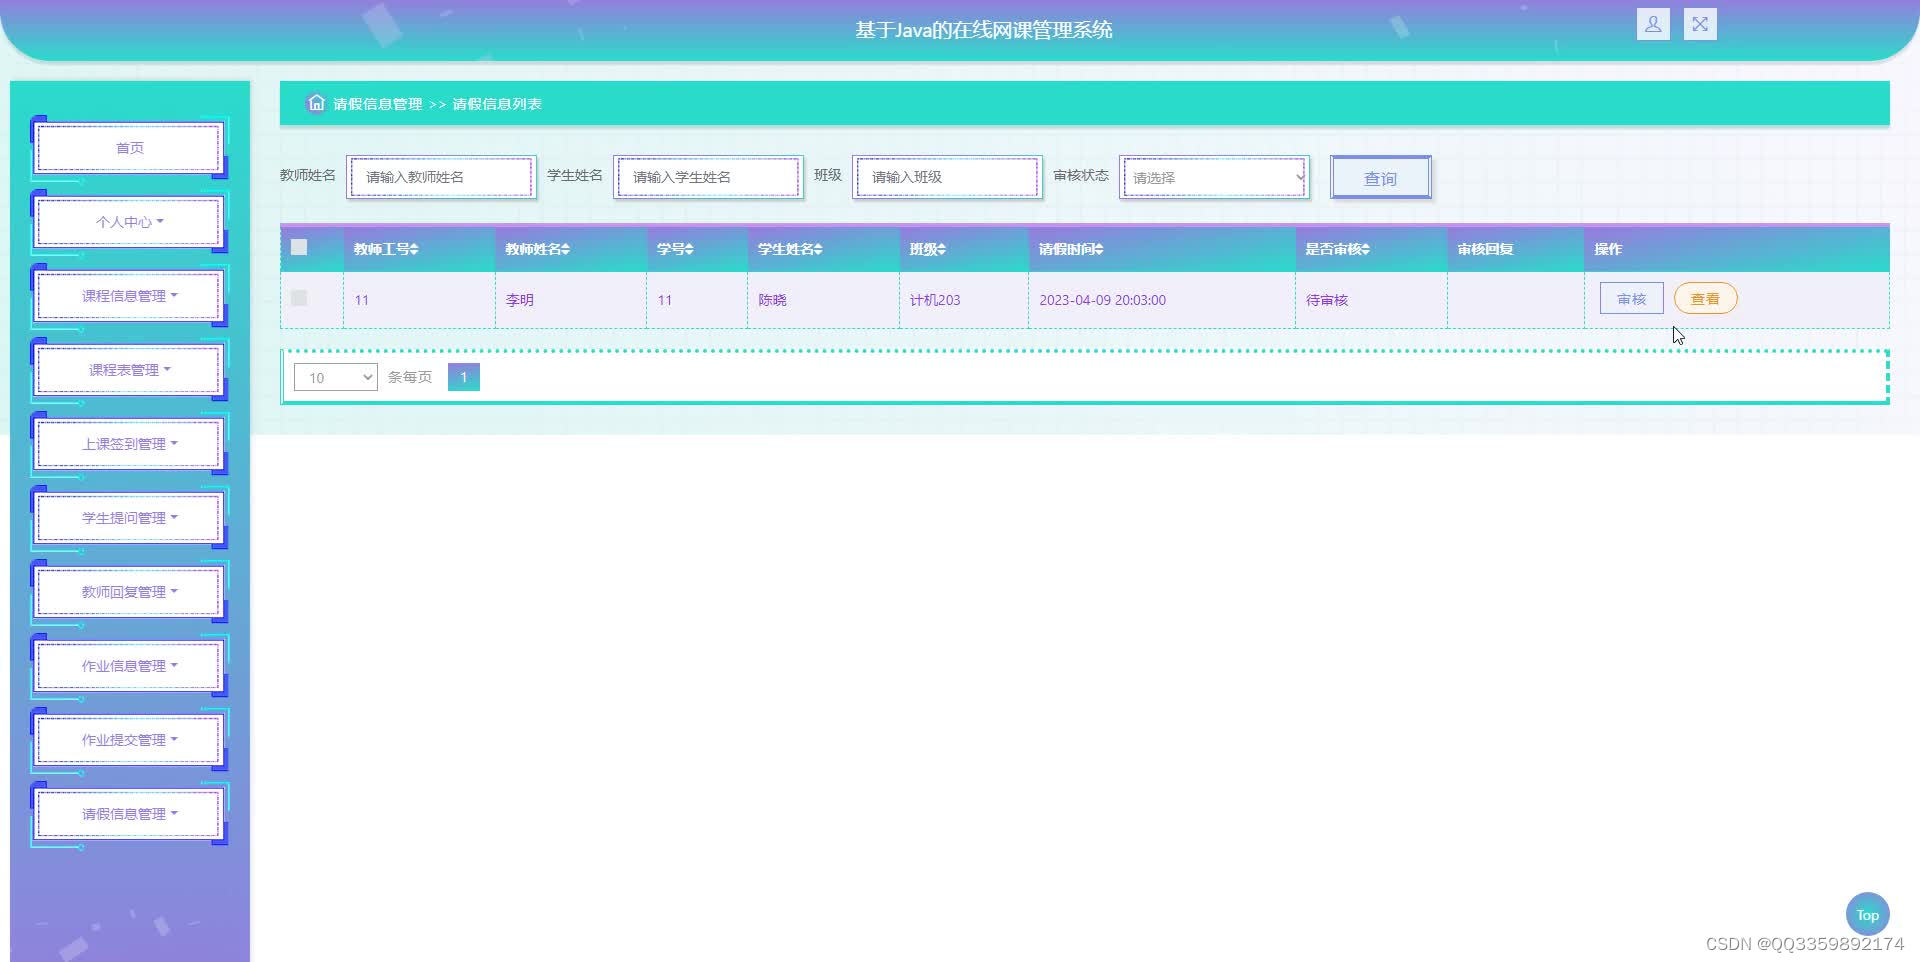Expand the 个人中心 sidebar menu
Image resolution: width=1920 pixels, height=962 pixels.
[x=129, y=222]
